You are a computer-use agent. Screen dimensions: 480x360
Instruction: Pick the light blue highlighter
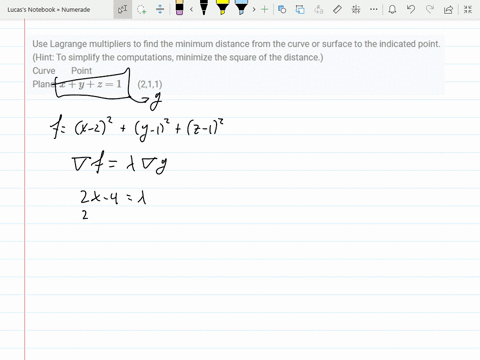[241, 8]
